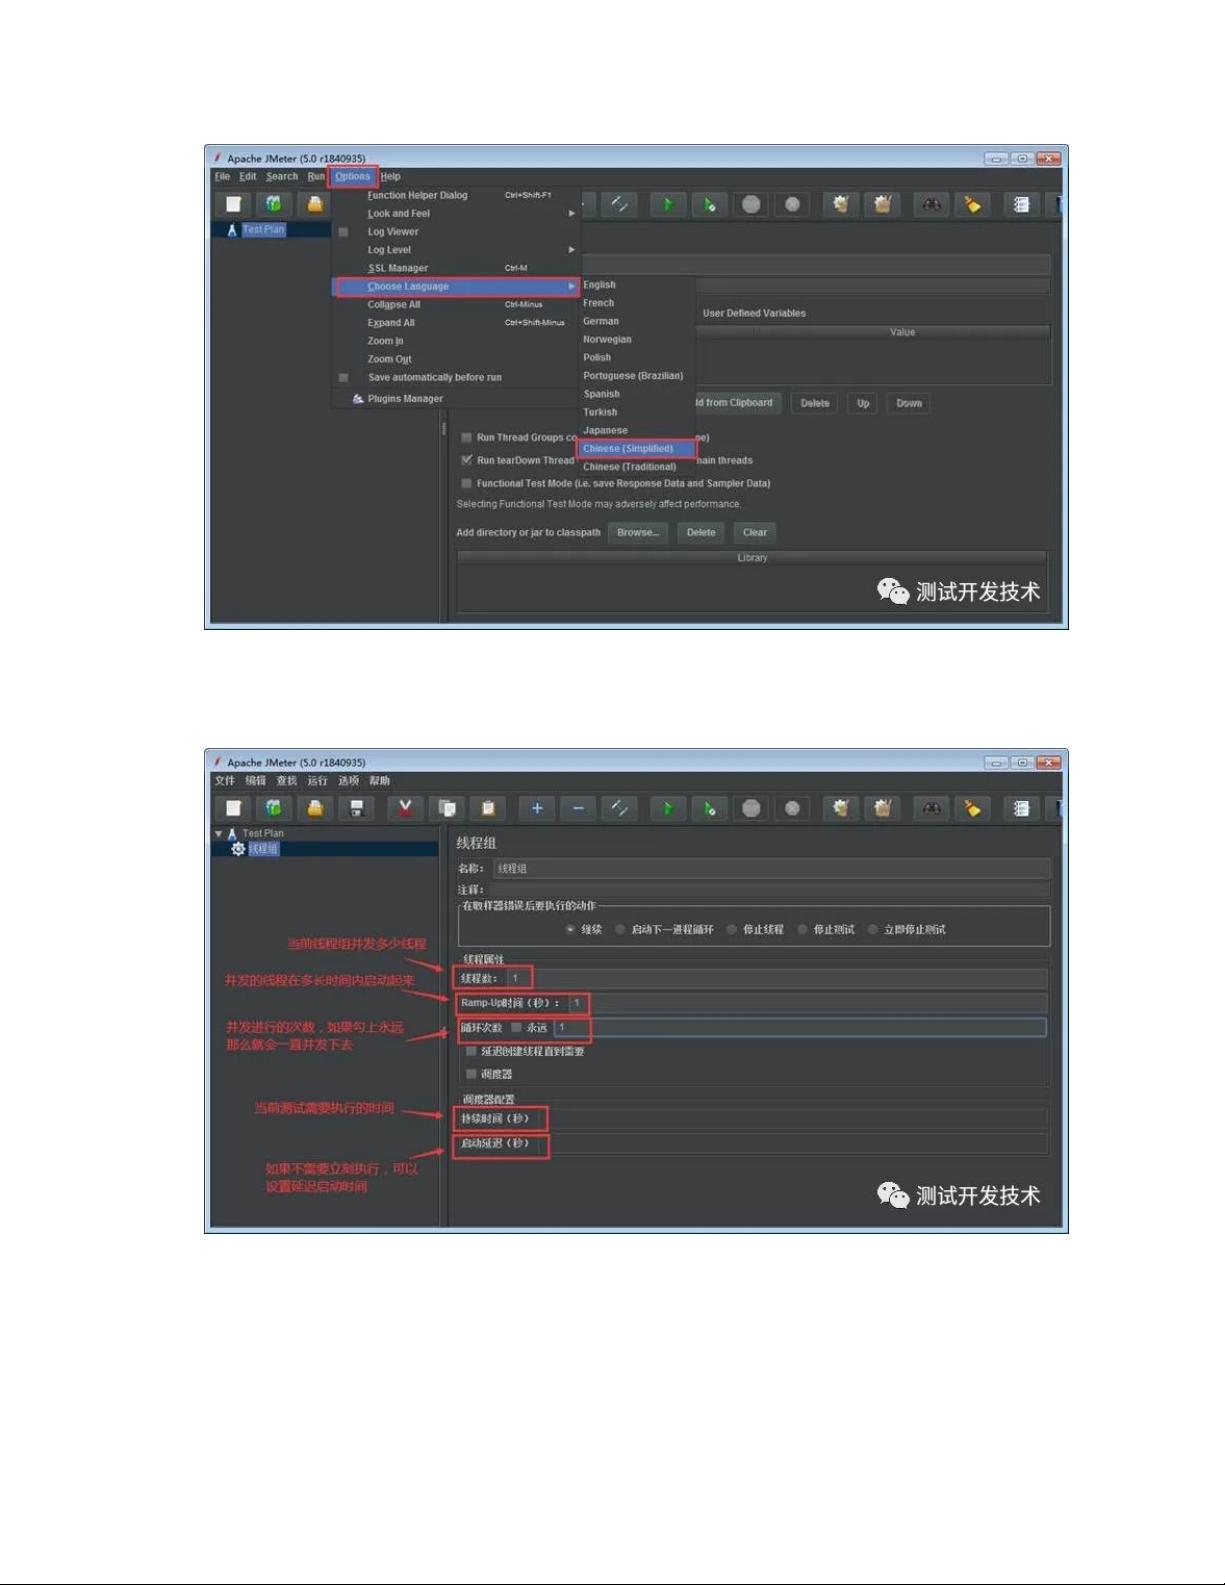This screenshot has height=1585, width=1225.
Task: Expand the Look and Feel submenu
Action: pyautogui.click(x=456, y=213)
